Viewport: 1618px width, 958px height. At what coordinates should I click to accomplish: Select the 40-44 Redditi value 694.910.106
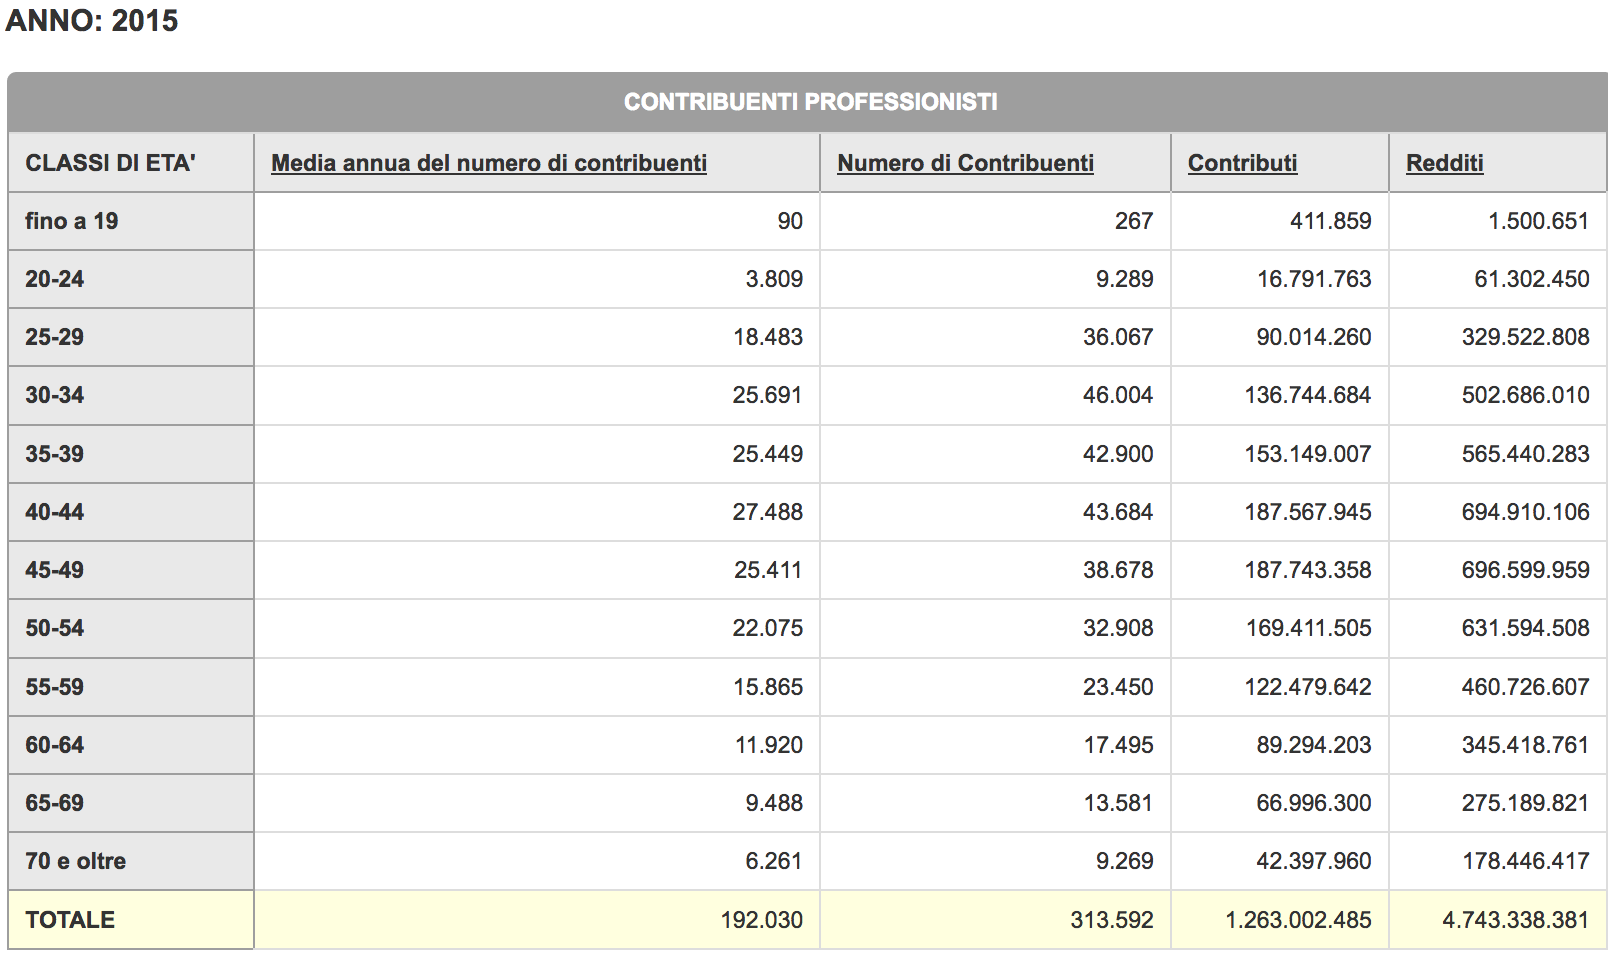click(1525, 512)
